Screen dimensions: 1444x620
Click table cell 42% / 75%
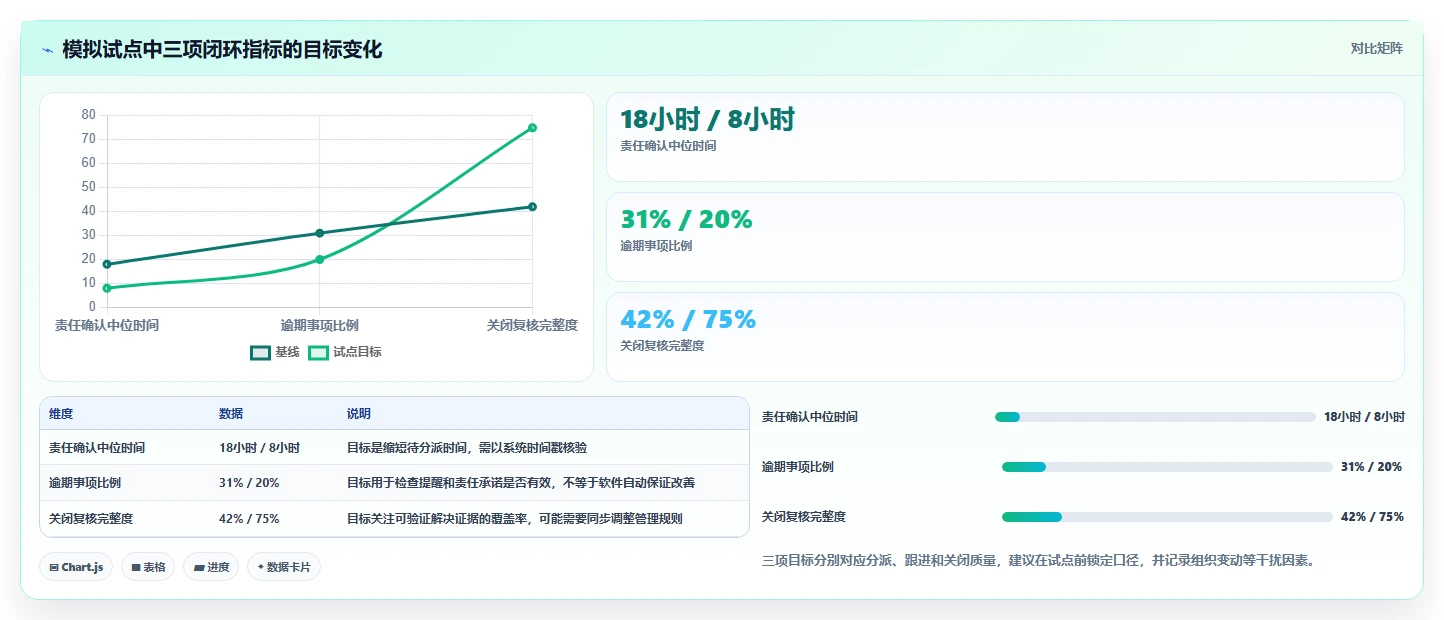pyautogui.click(x=249, y=519)
